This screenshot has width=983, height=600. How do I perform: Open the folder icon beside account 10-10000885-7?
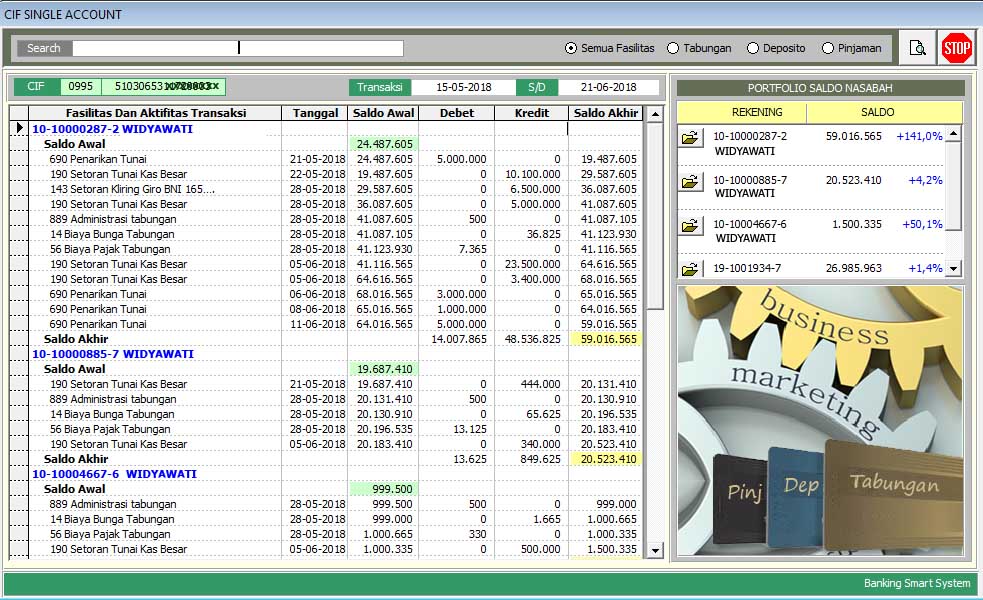[x=691, y=183]
